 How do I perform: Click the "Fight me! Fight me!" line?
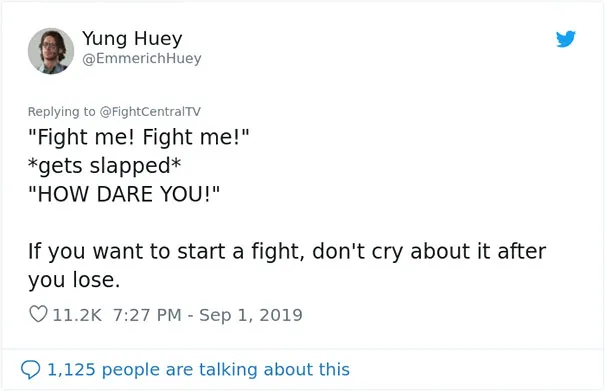click(x=139, y=137)
